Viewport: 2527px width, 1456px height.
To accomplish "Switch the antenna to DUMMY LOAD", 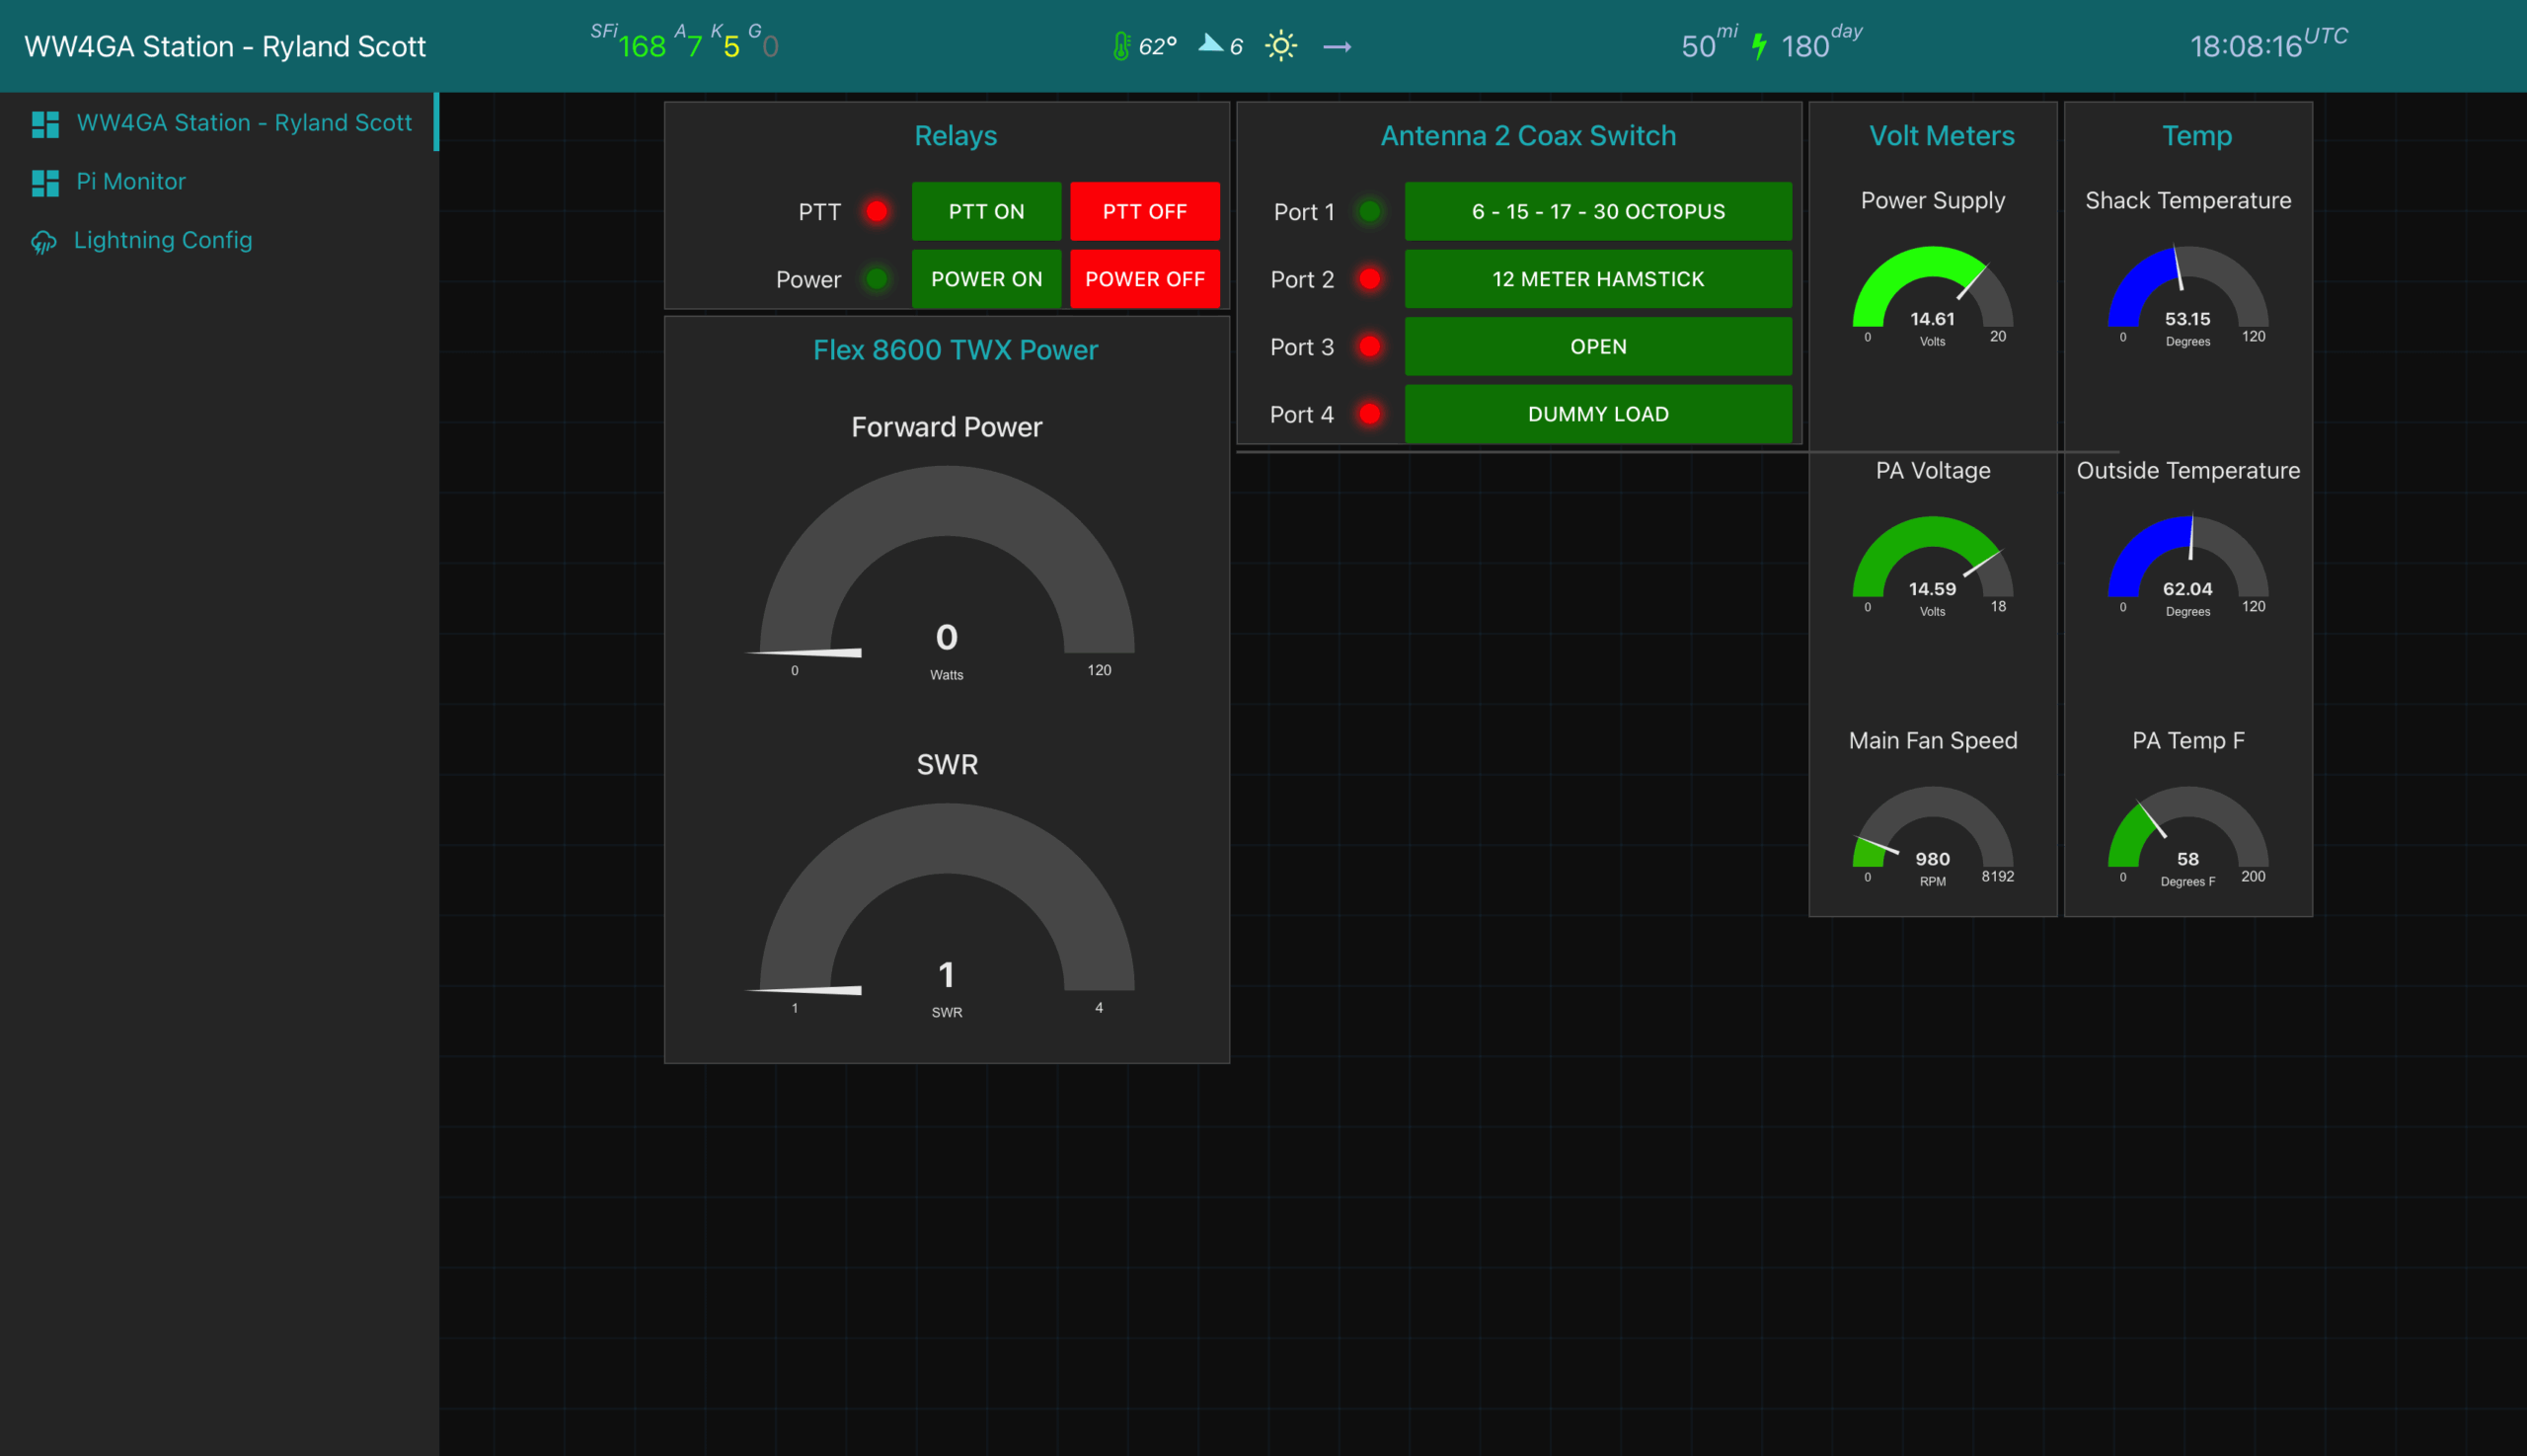I will 1597,414.
